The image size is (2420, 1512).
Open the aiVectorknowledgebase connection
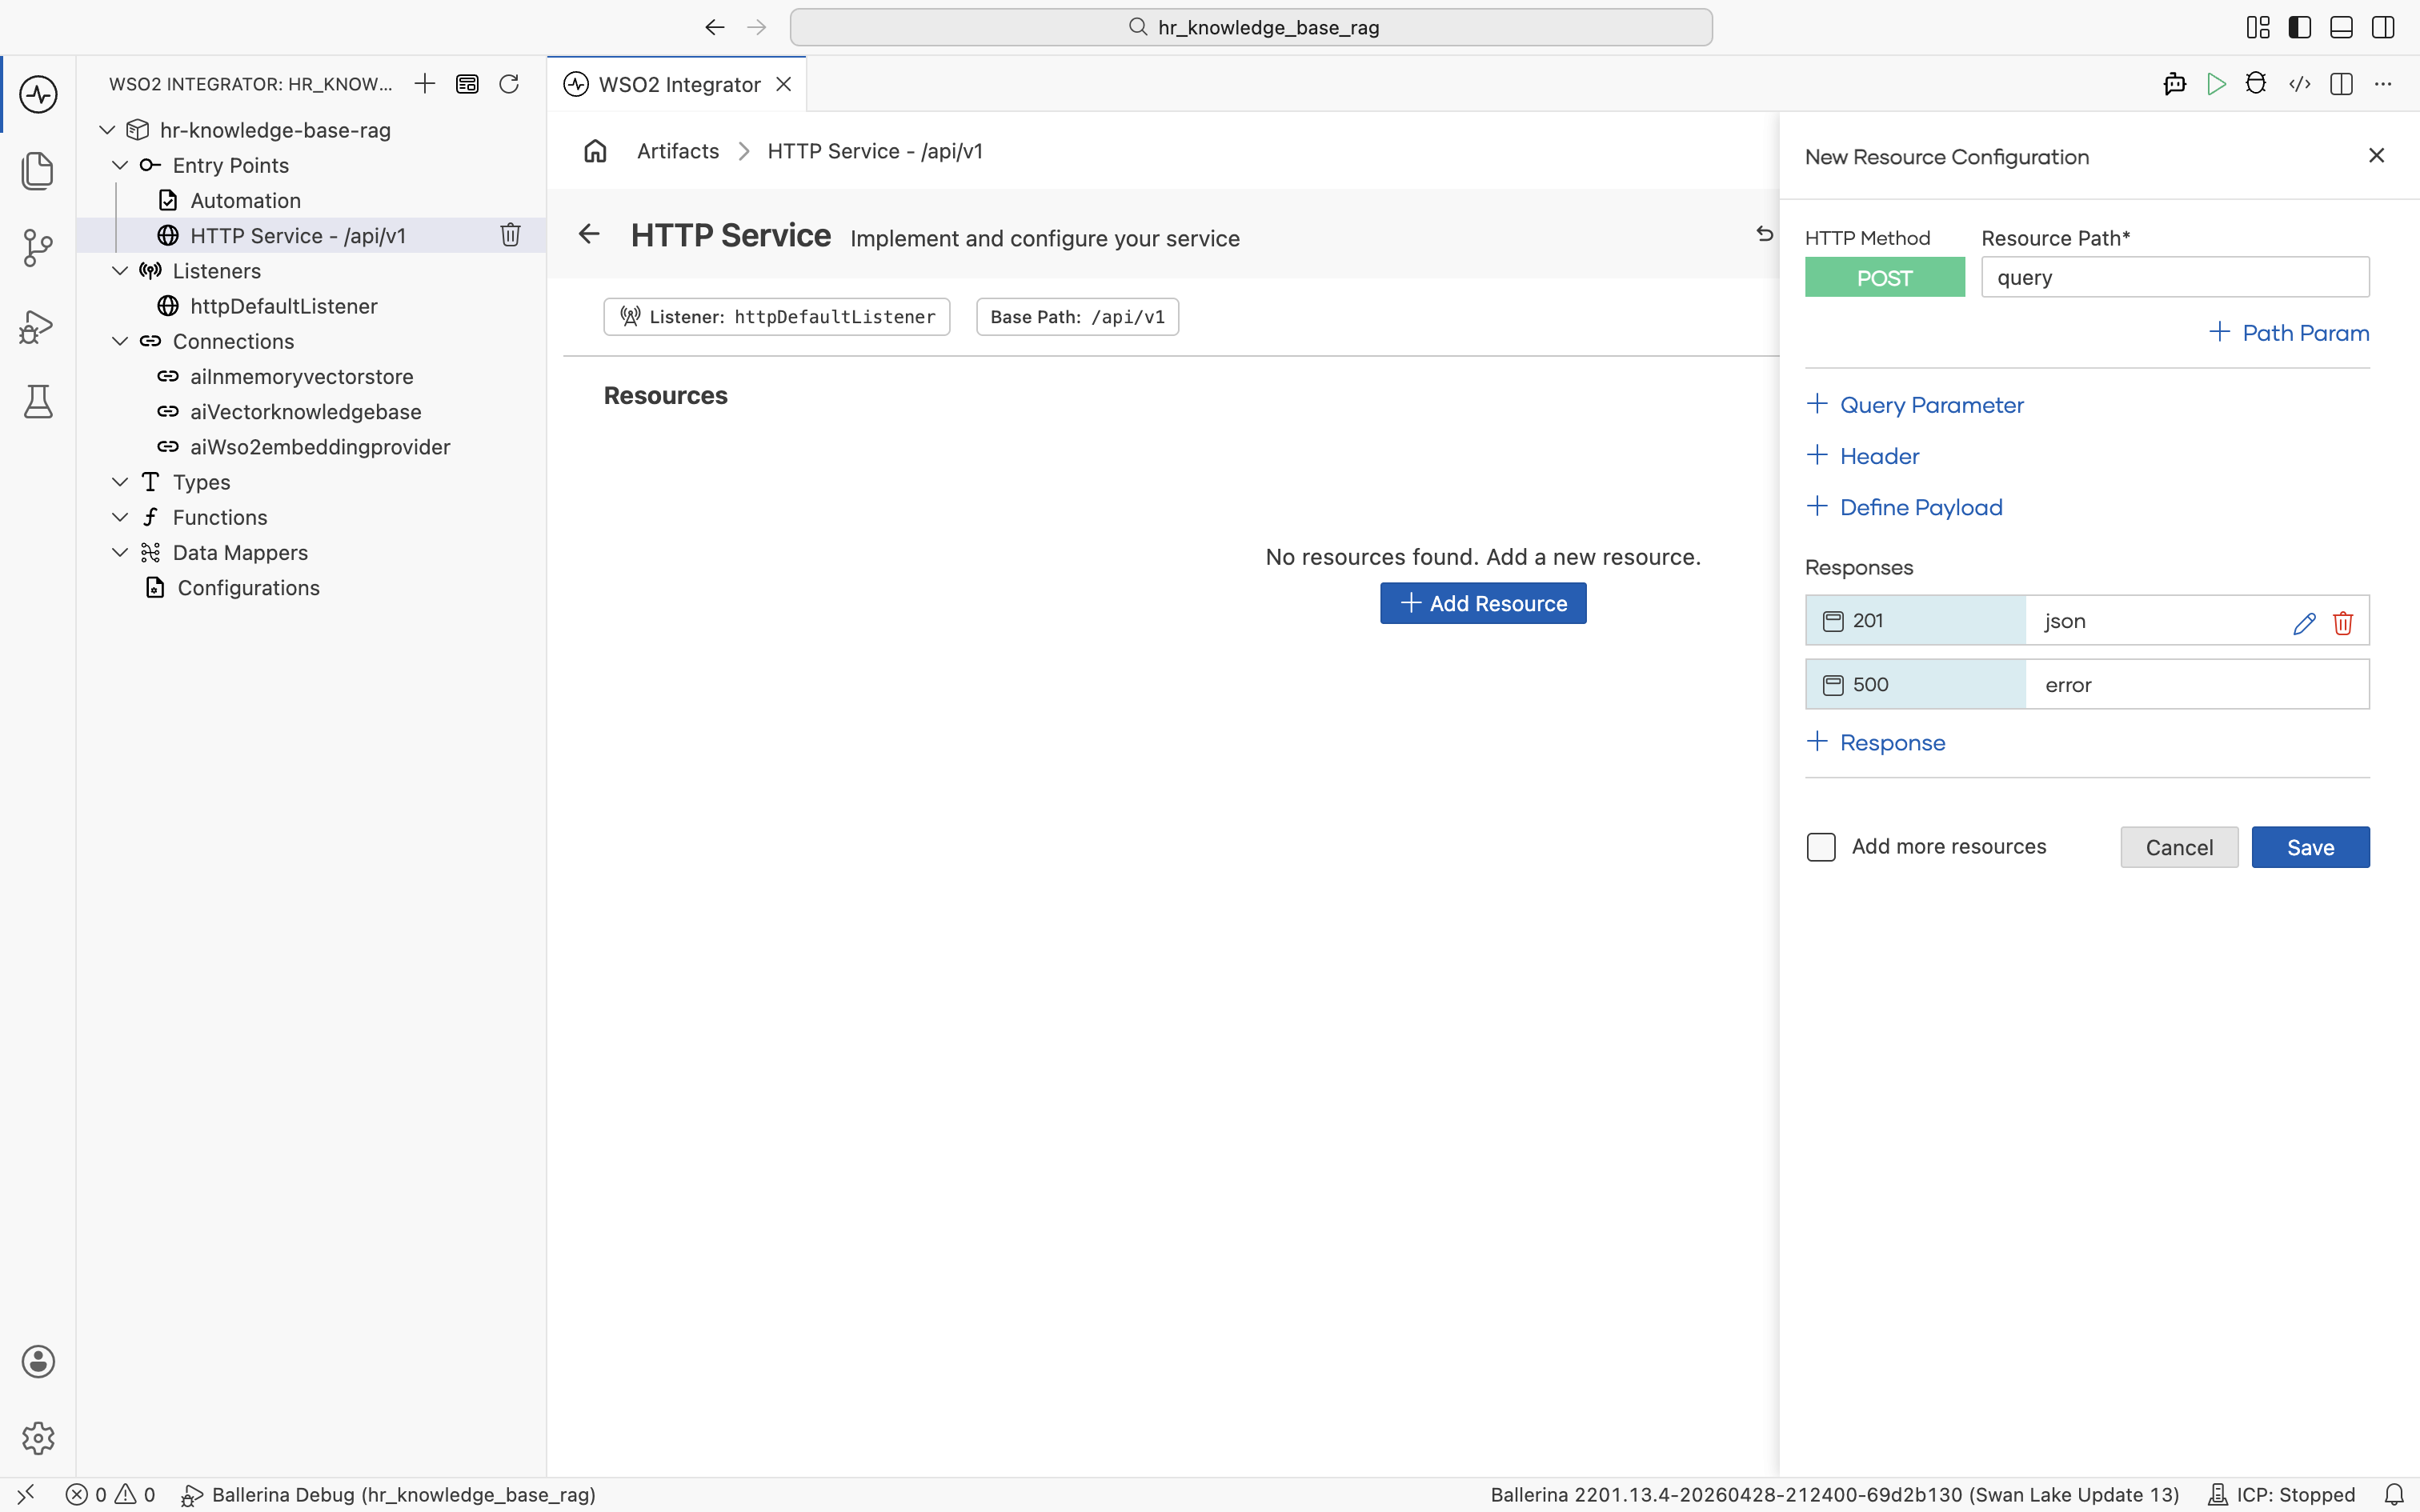click(306, 411)
